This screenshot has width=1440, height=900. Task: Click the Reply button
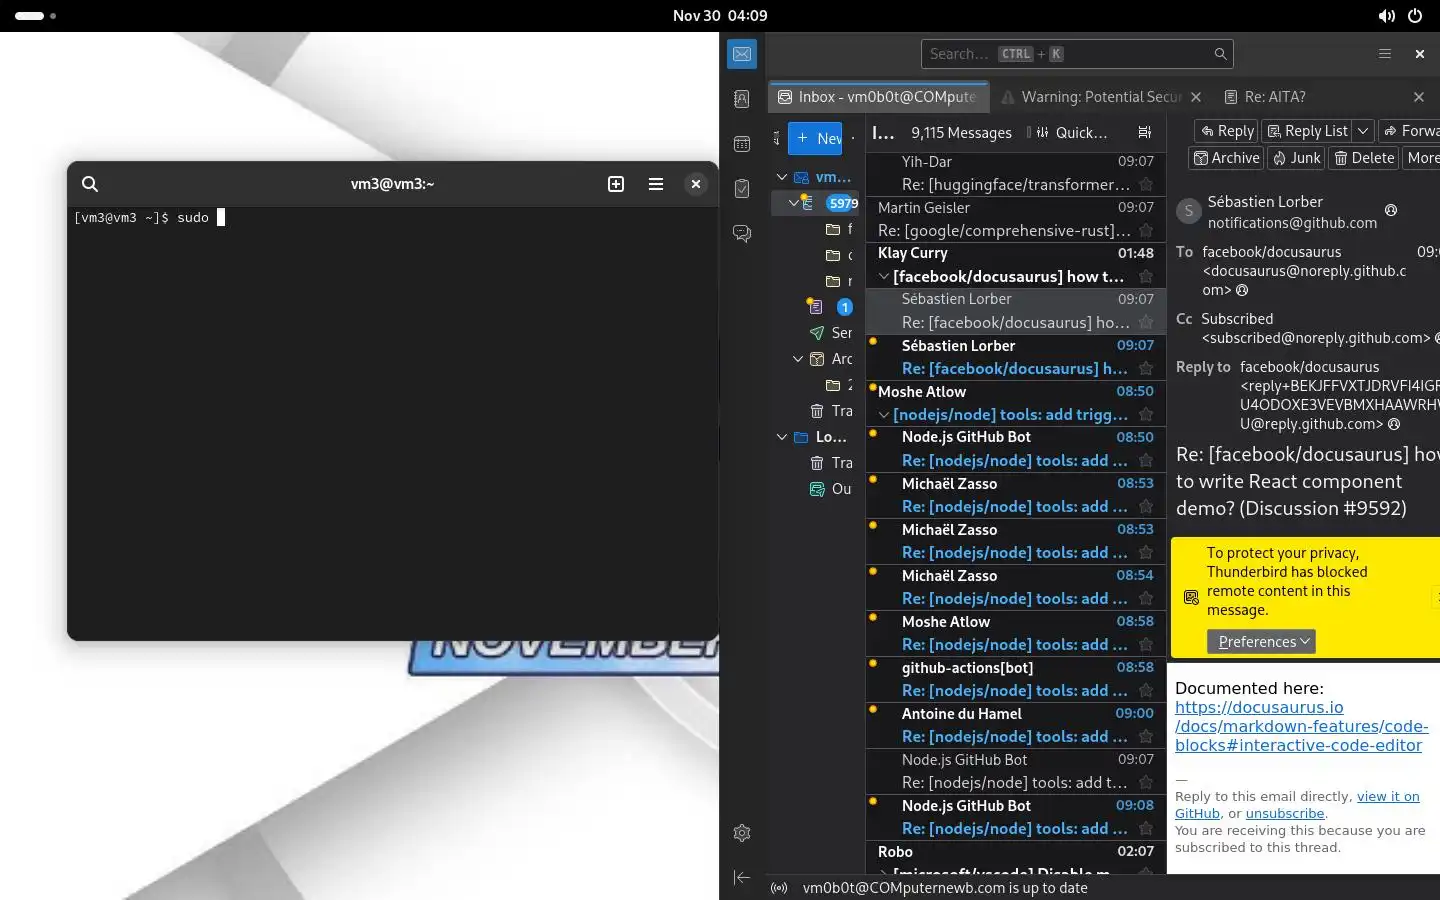pyautogui.click(x=1227, y=131)
